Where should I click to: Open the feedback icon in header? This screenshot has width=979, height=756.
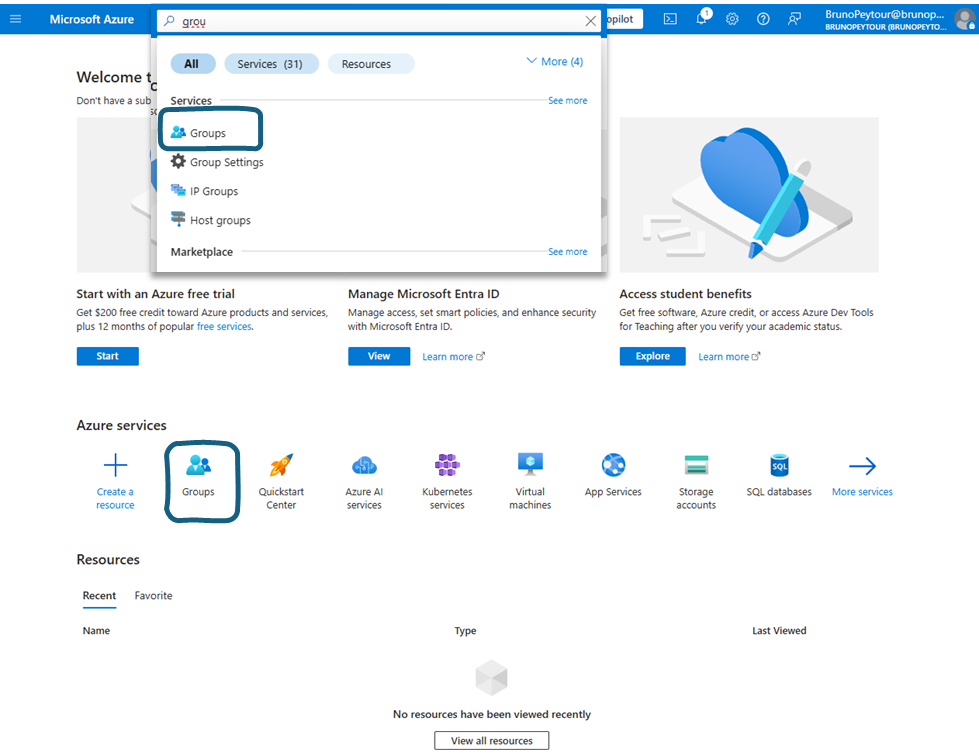tap(794, 19)
